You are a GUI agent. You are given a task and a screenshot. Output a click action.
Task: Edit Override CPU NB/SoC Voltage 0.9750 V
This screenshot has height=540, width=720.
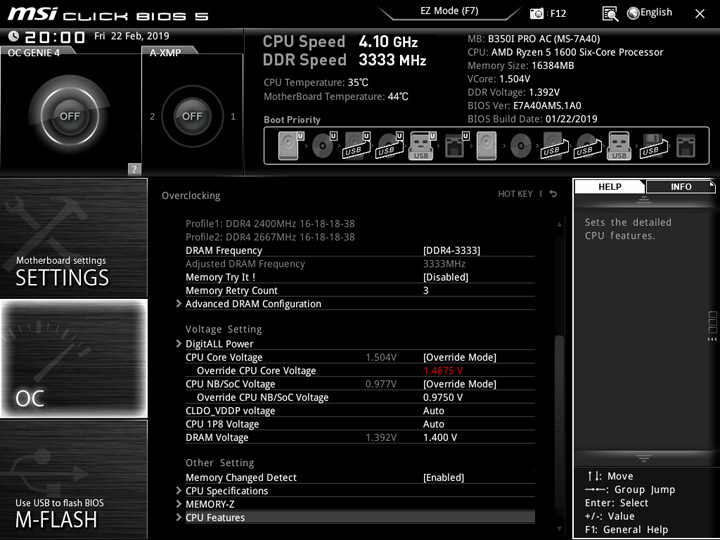(443, 397)
